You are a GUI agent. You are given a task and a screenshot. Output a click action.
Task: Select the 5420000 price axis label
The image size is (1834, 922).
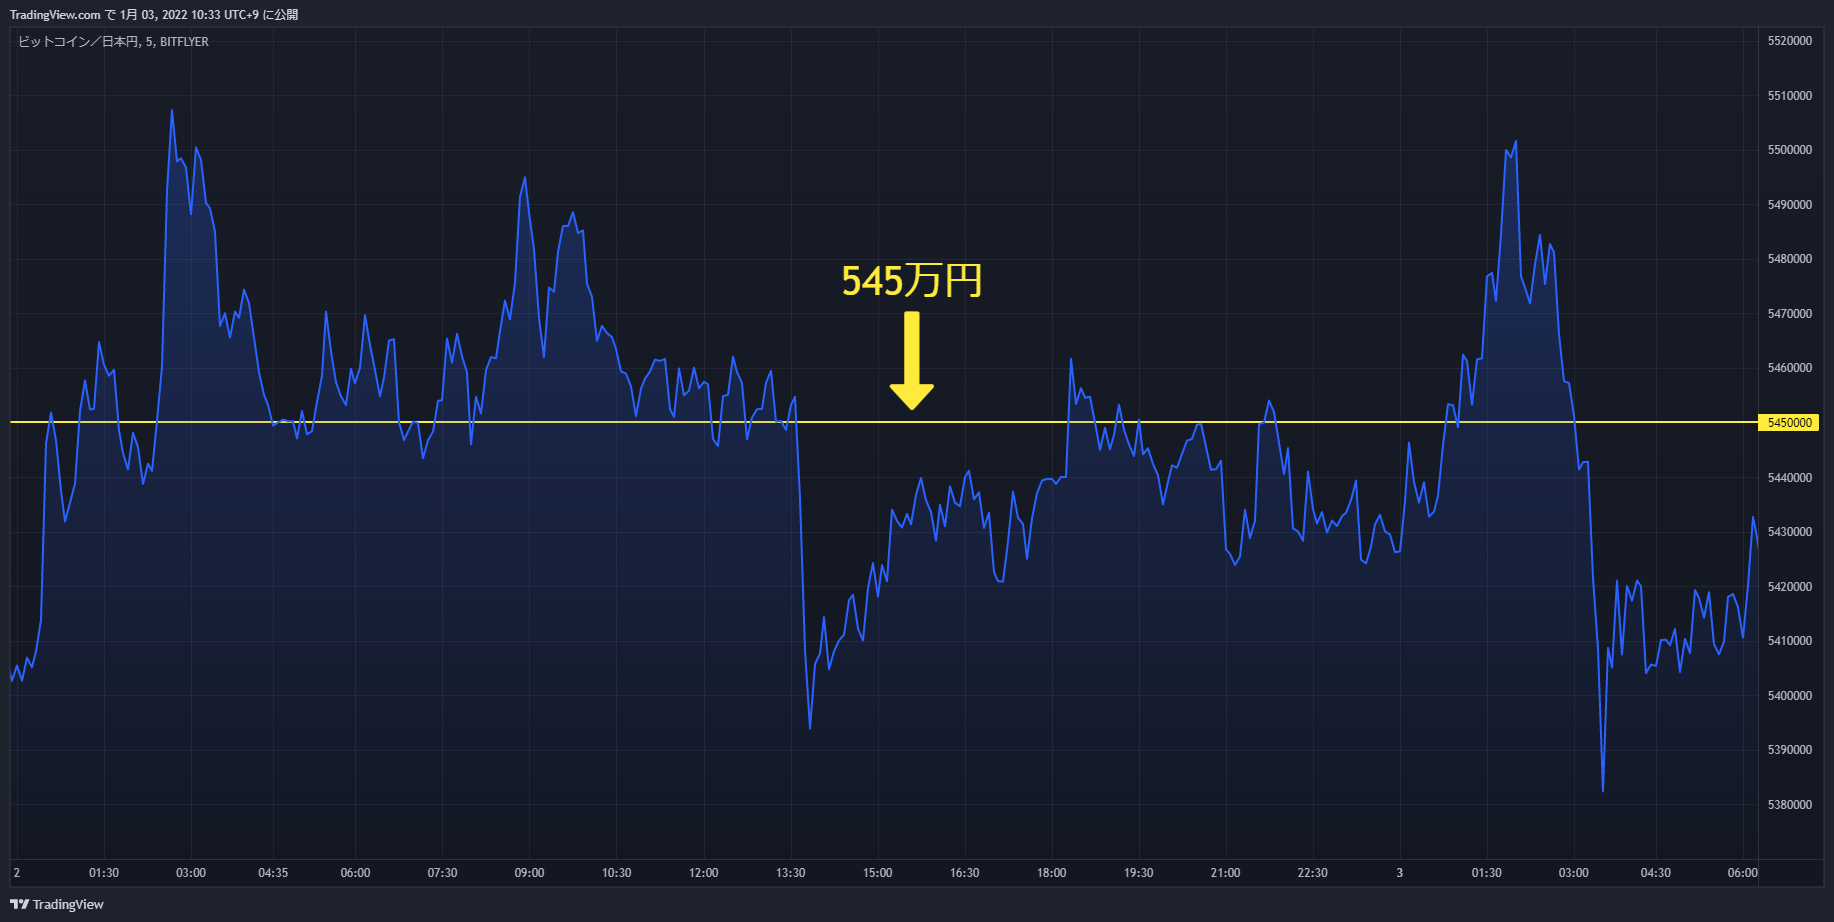pos(1789,587)
